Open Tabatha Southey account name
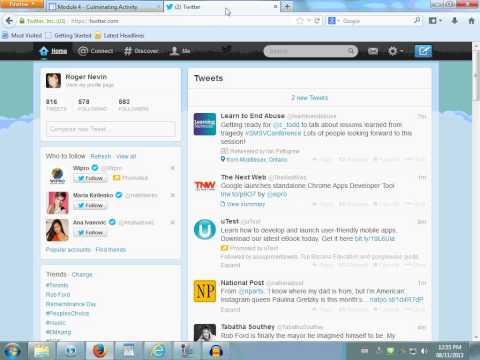The height and width of the screenshot is (360, 480). [248, 327]
